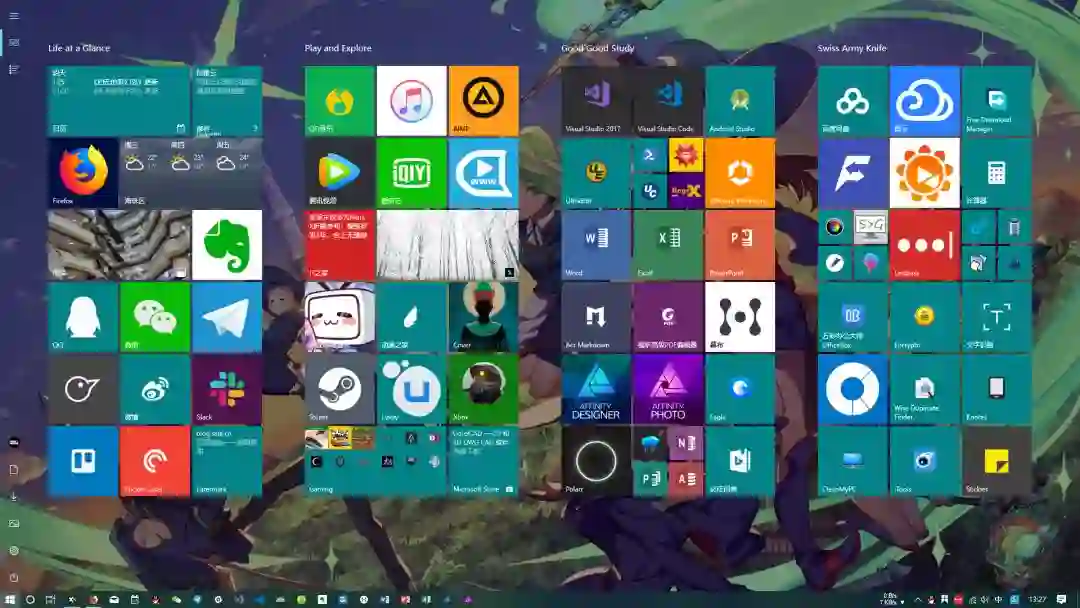Open the gaming tile folder

click(x=375, y=461)
